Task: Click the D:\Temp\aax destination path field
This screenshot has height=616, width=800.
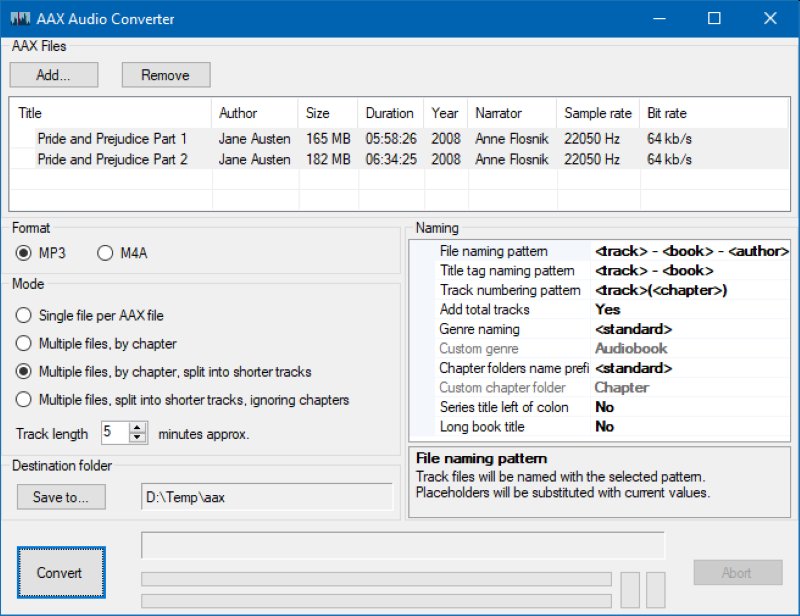Action: point(265,497)
